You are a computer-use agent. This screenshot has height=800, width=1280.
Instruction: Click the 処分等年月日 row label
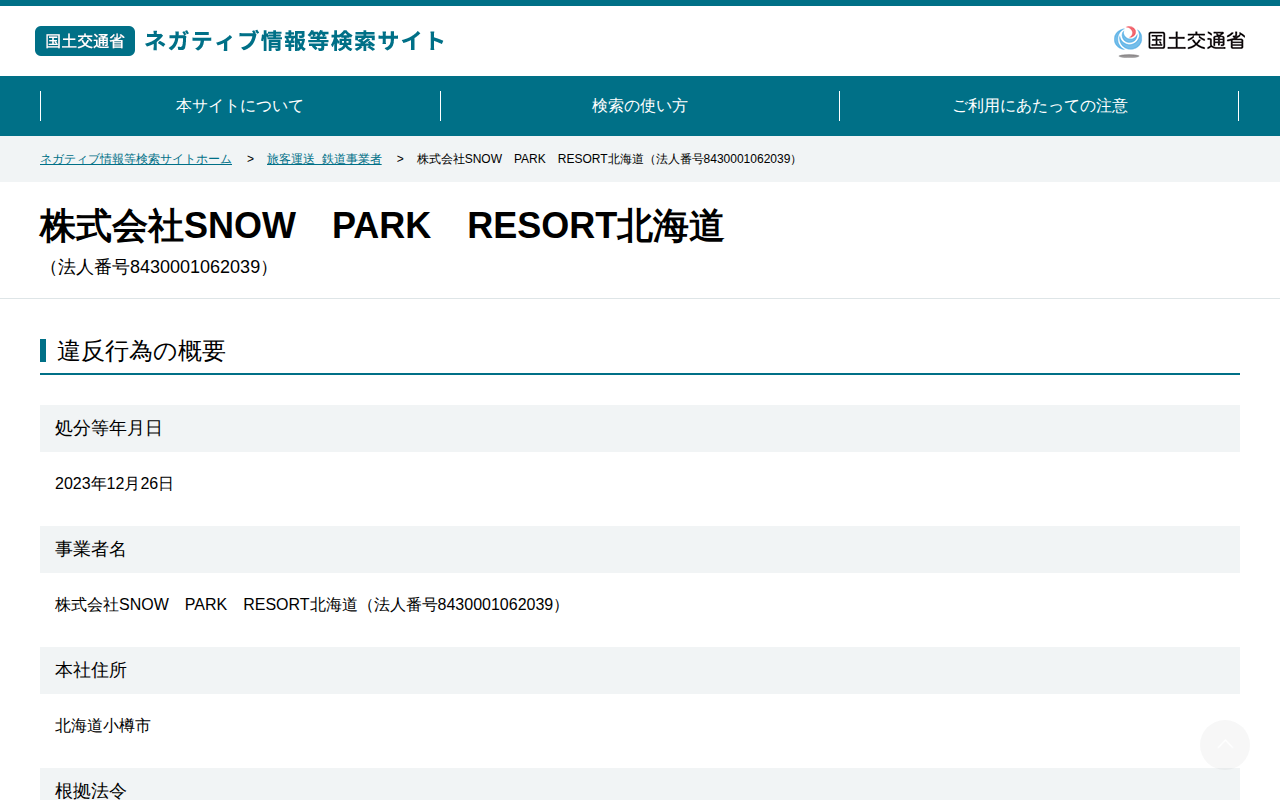109,428
